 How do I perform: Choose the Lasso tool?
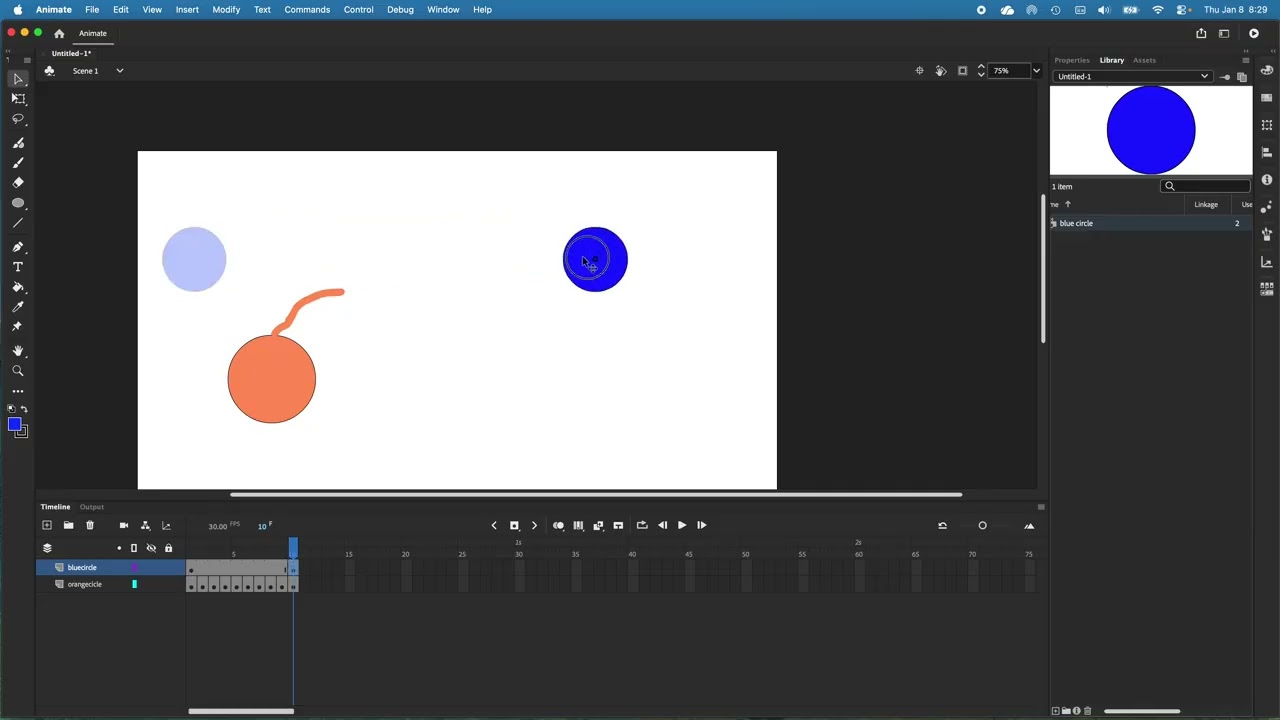(x=18, y=119)
